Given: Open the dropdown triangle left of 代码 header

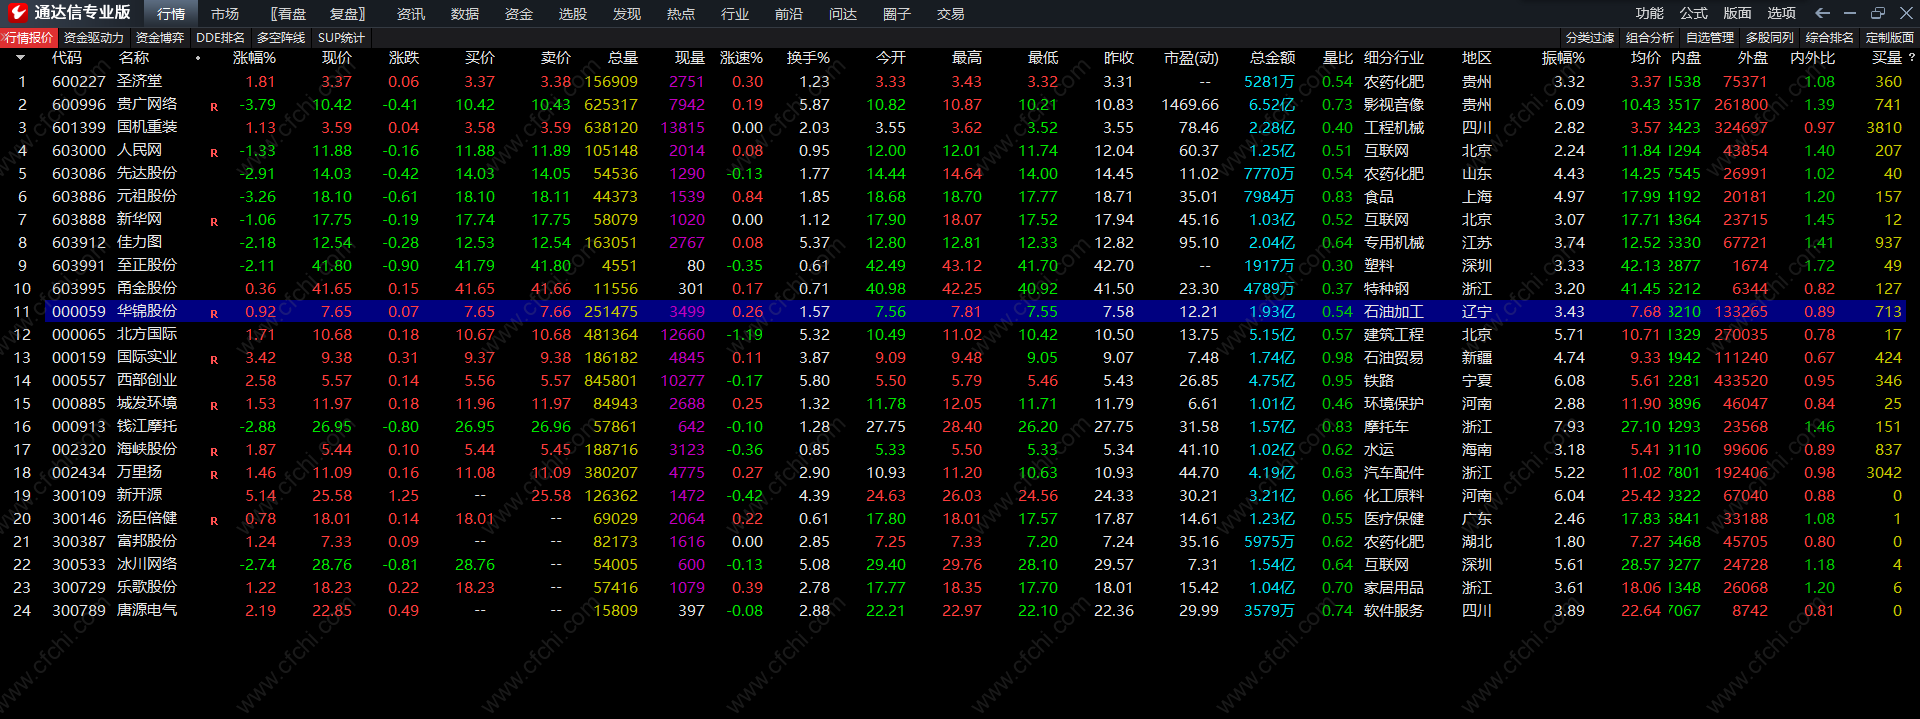Looking at the screenshot, I should click(x=20, y=58).
